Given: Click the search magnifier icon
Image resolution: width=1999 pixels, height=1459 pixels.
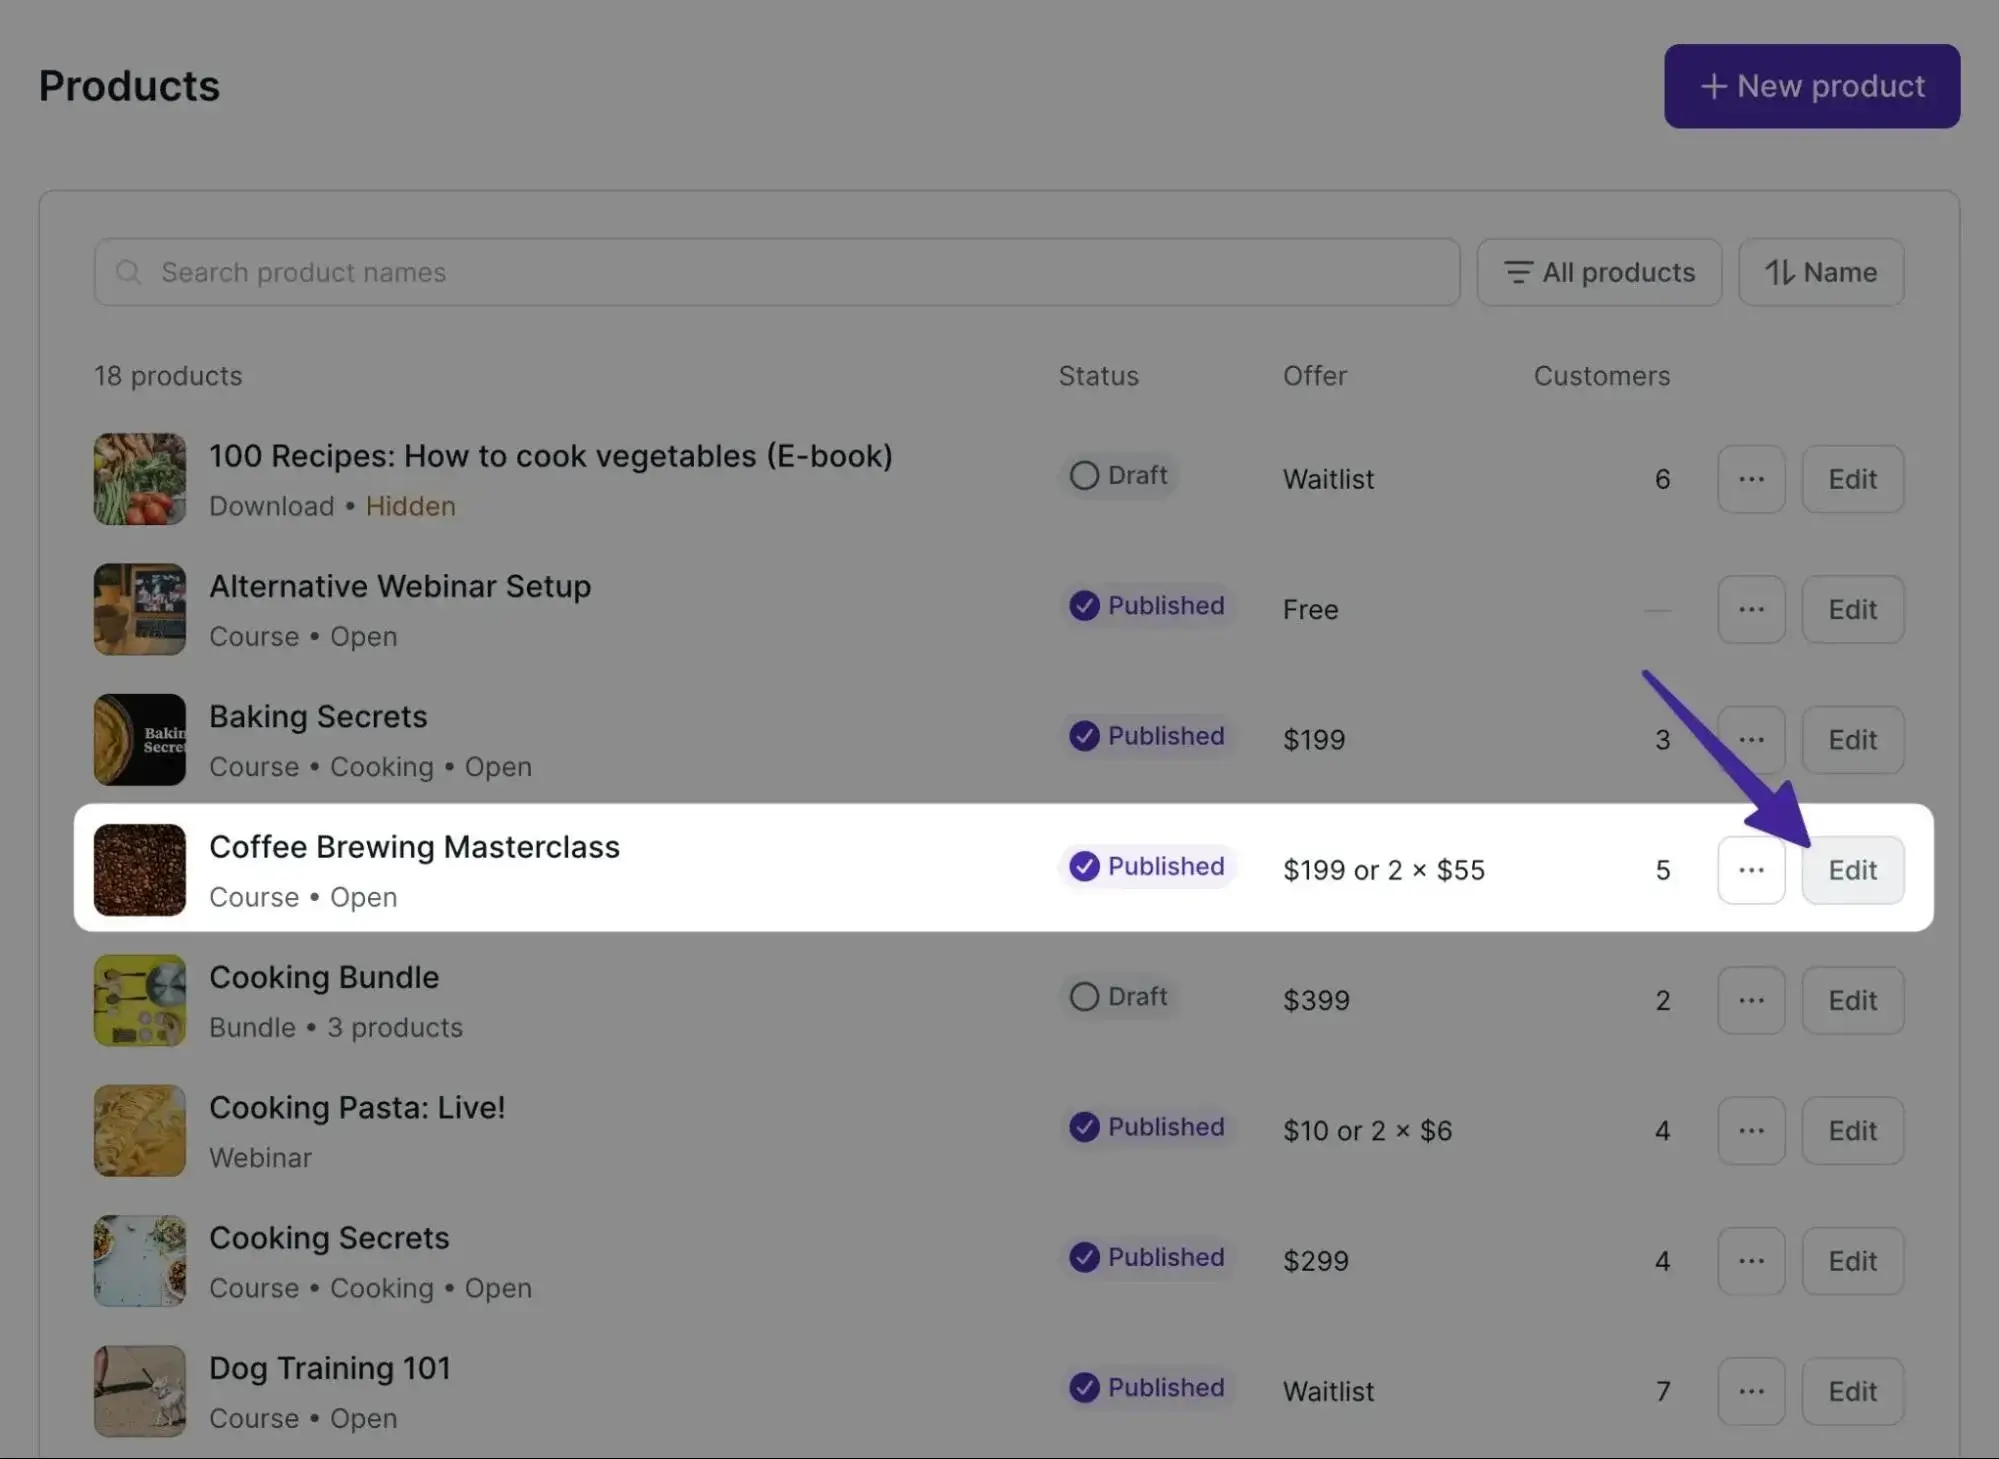Looking at the screenshot, I should [129, 271].
